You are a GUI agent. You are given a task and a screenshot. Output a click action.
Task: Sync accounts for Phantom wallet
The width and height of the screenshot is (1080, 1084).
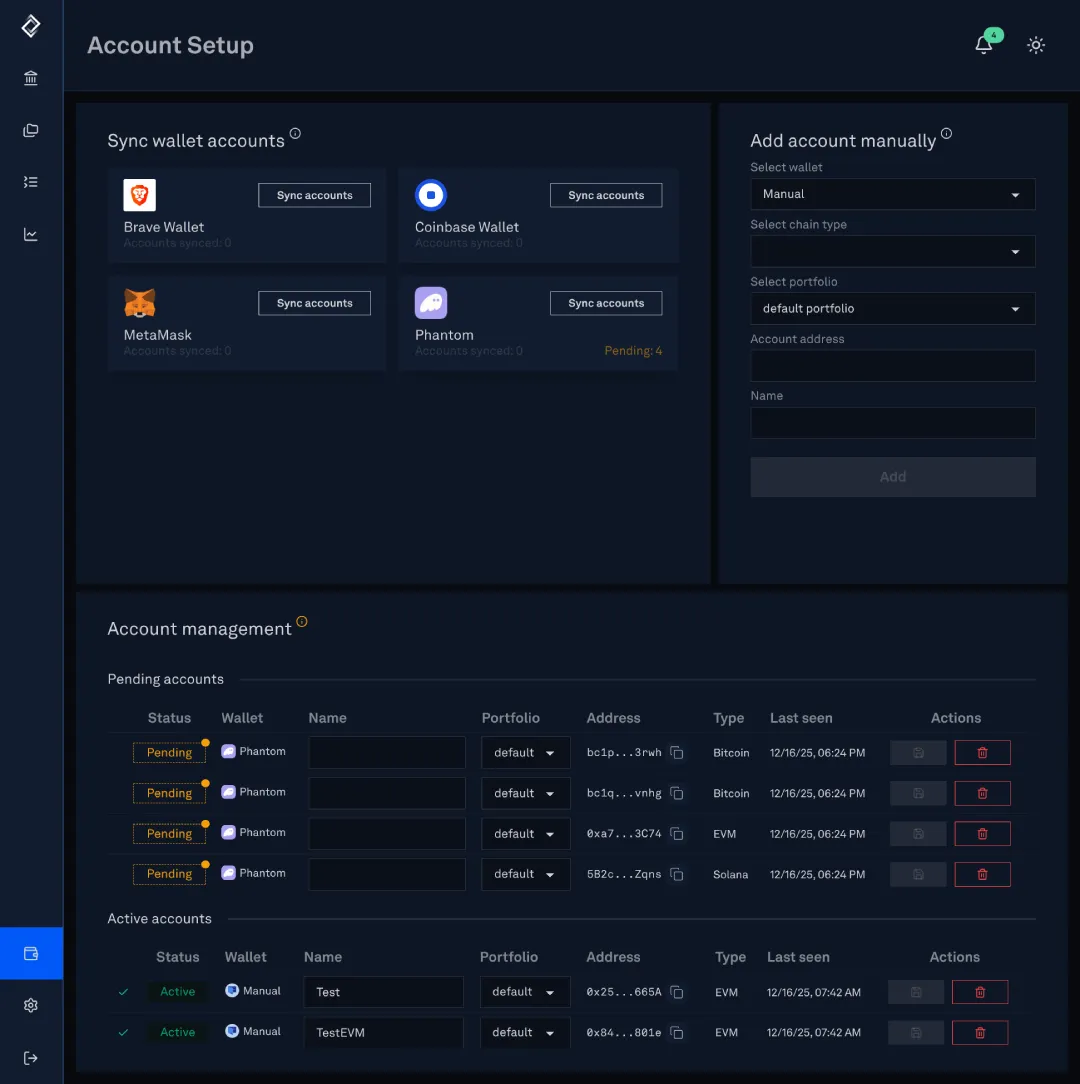[605, 303]
